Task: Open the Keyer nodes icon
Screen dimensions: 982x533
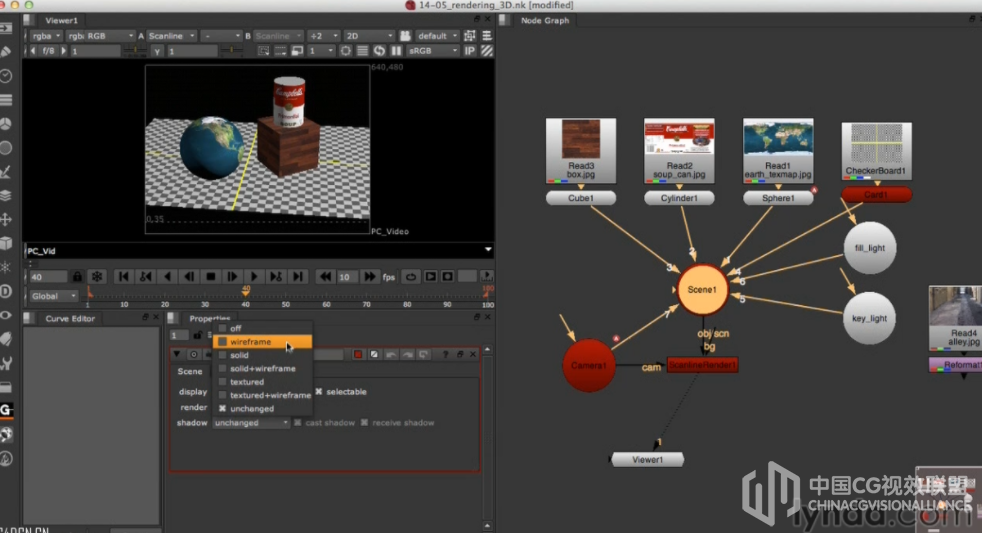Action: pyautogui.click(x=6, y=172)
